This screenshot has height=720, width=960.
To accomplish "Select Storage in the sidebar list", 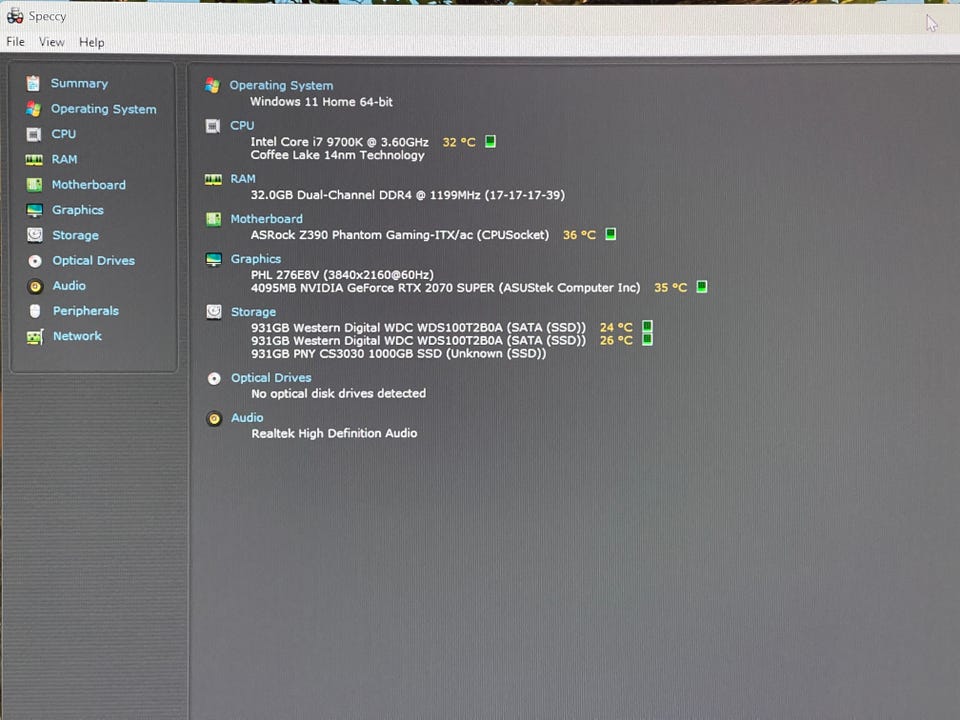I will [x=75, y=235].
